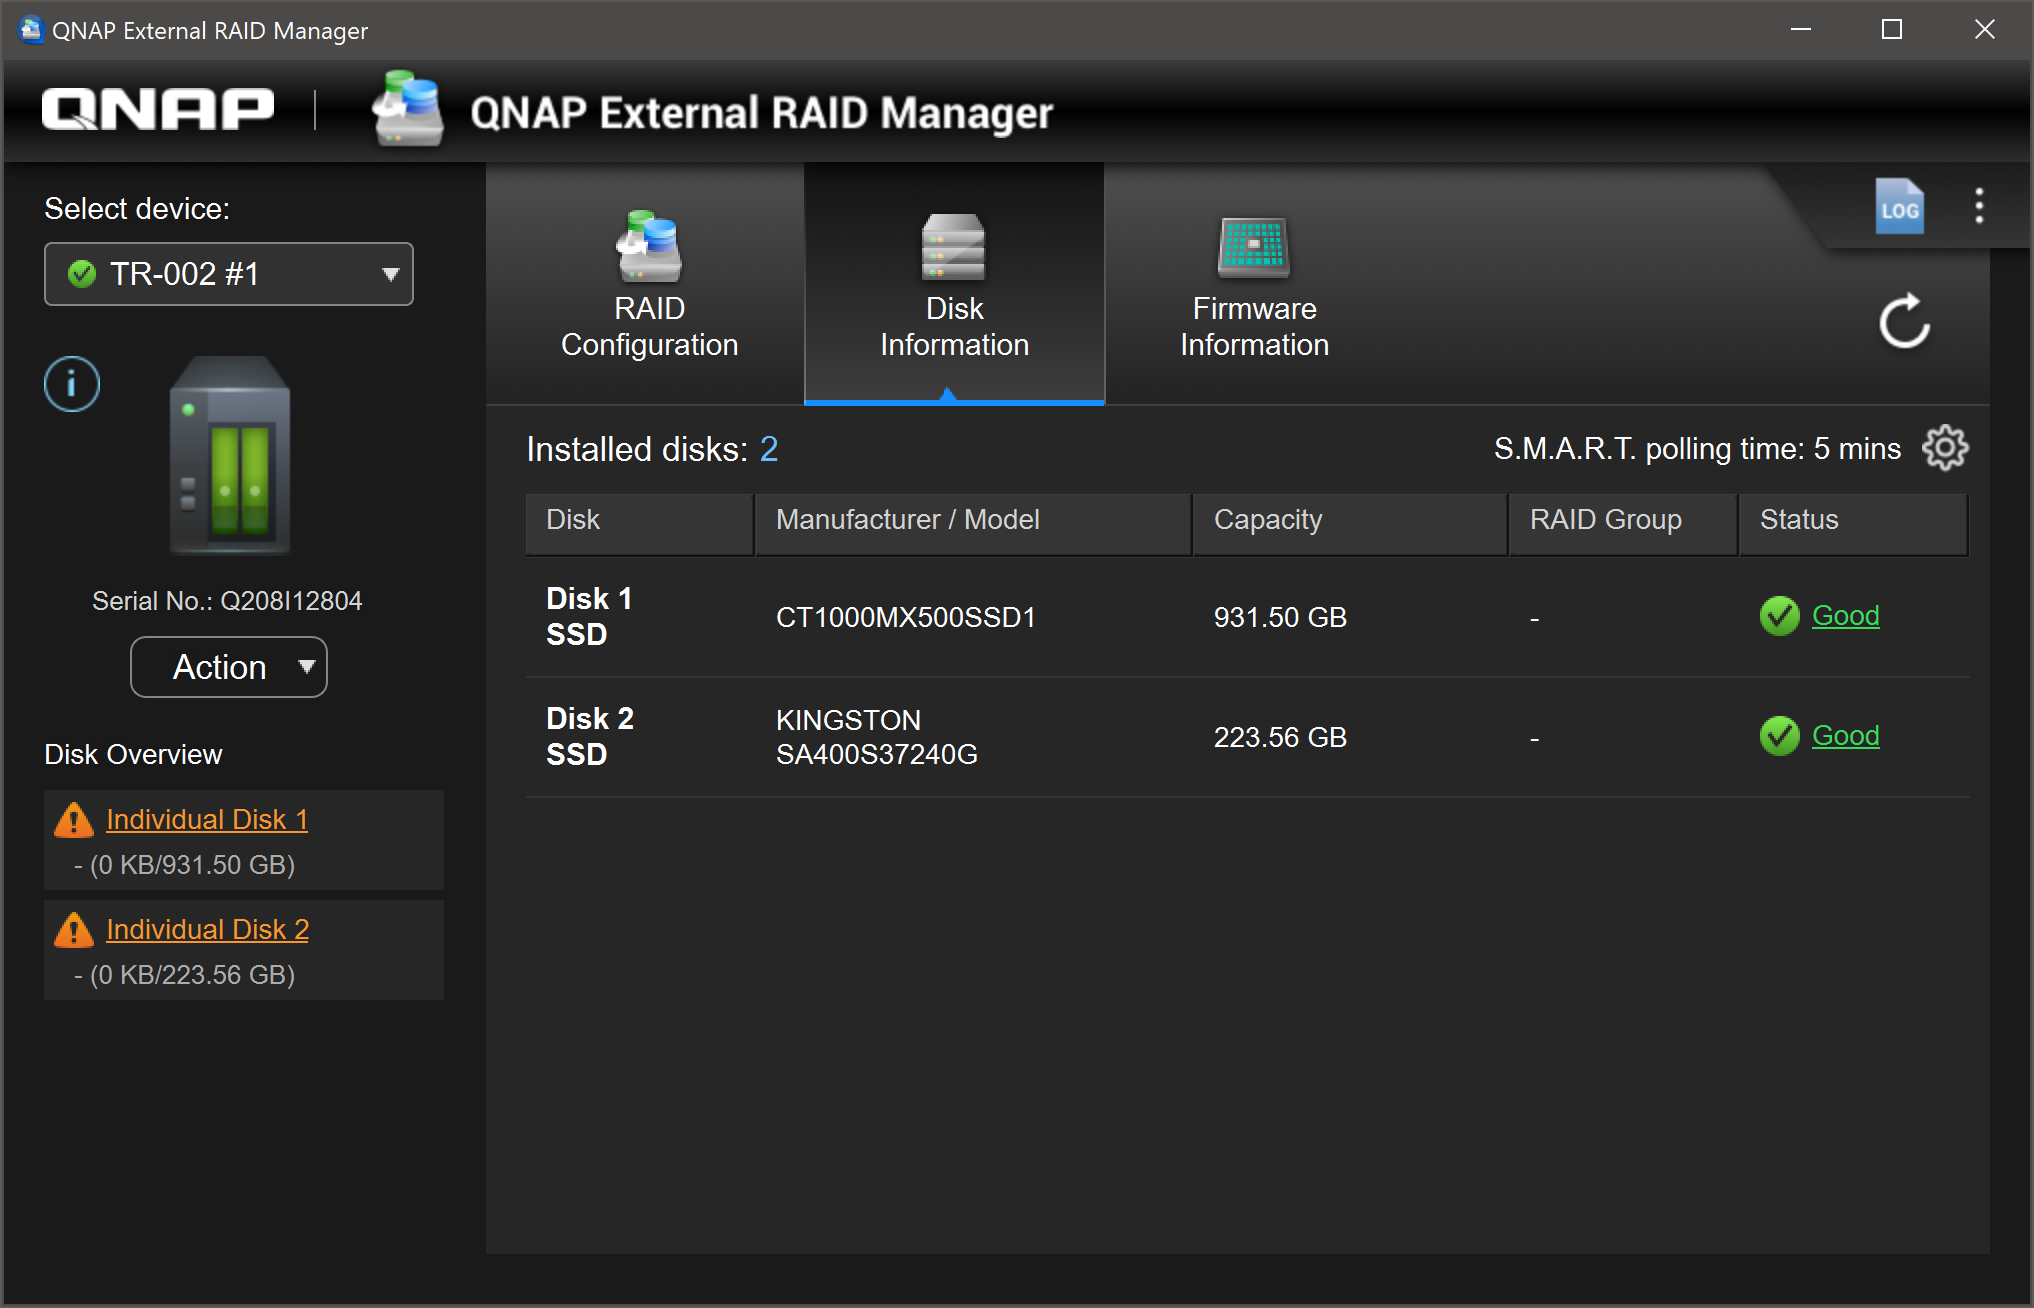Image resolution: width=2034 pixels, height=1308 pixels.
Task: Click the LOG viewer icon
Action: pyautogui.click(x=1899, y=208)
